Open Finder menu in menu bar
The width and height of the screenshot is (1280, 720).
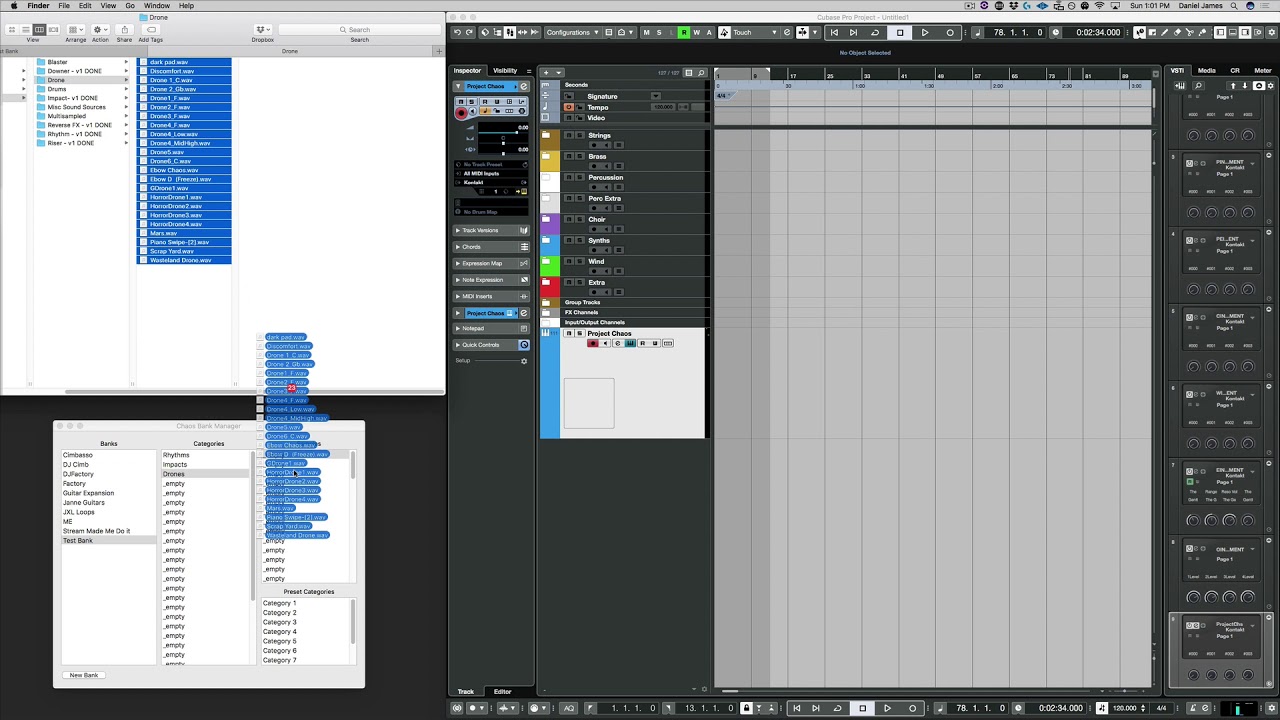38,6
